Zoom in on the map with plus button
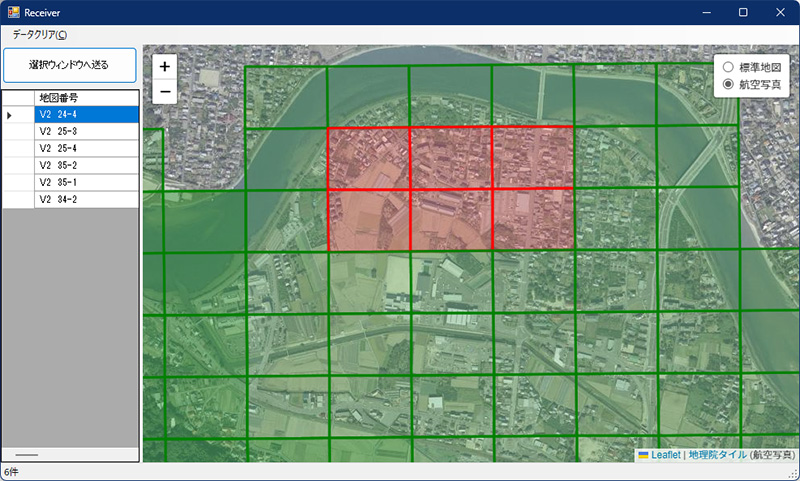800x481 pixels. [x=164, y=66]
